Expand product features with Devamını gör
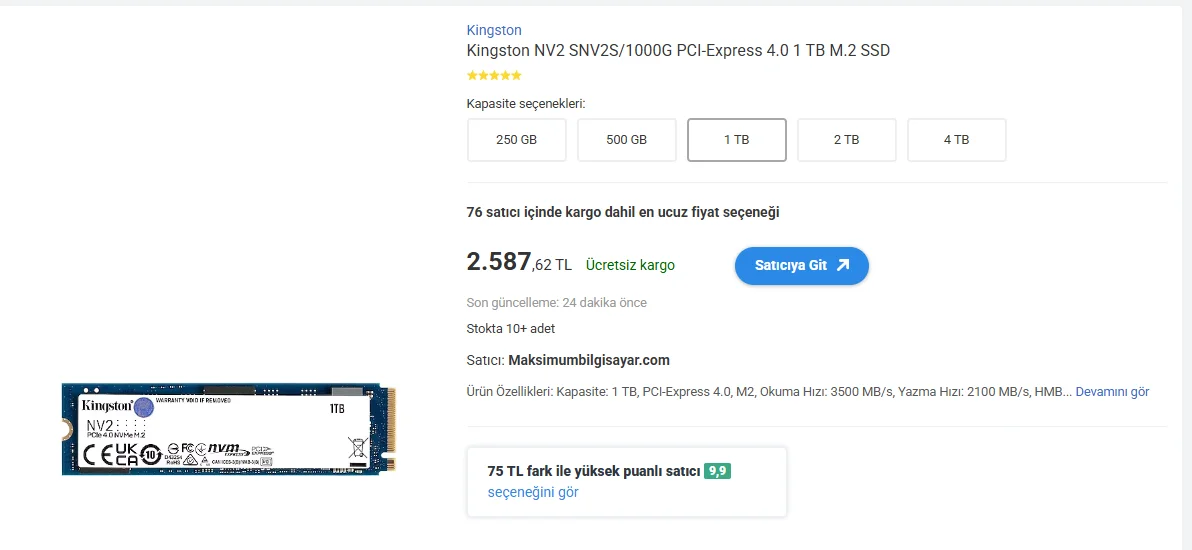The width and height of the screenshot is (1192, 550). point(1112,392)
